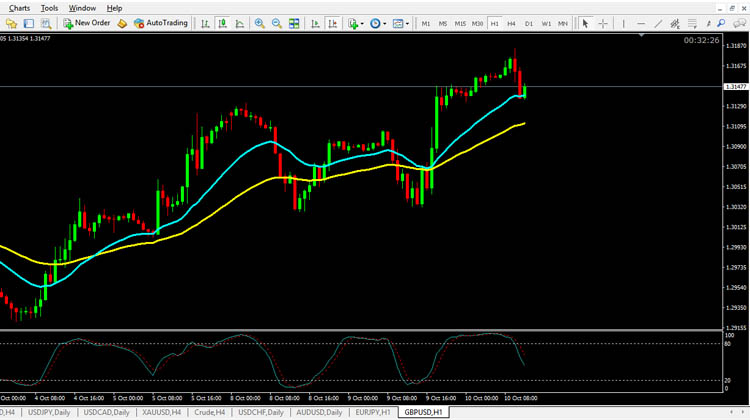Switch to the EURJPY,H1 chart tab
The image size is (750, 420).
coord(373,412)
